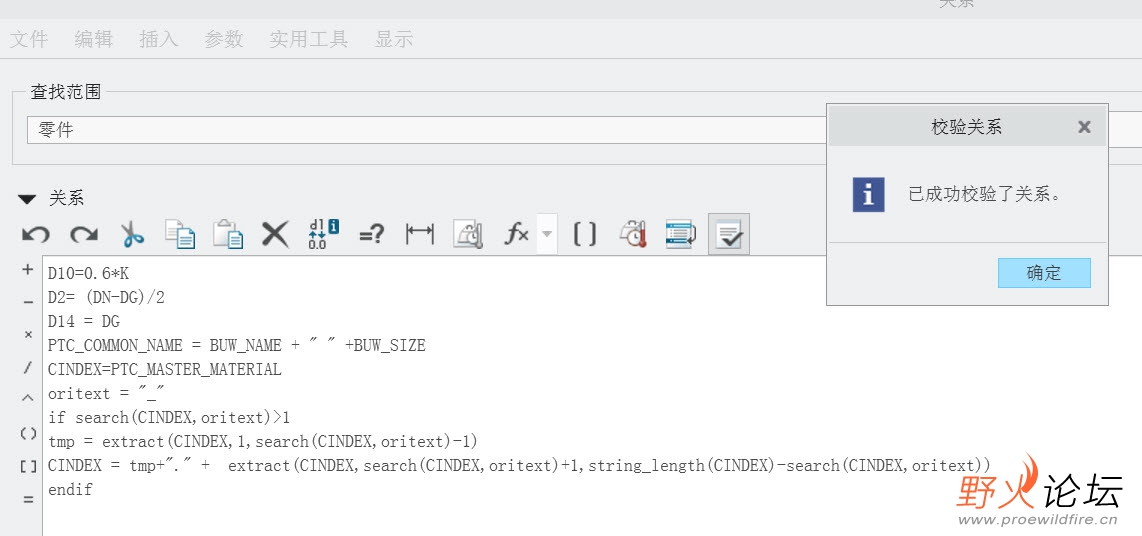This screenshot has width=1142, height=536.
Task: Insert multiply operator from side bar
Action: click(28, 335)
